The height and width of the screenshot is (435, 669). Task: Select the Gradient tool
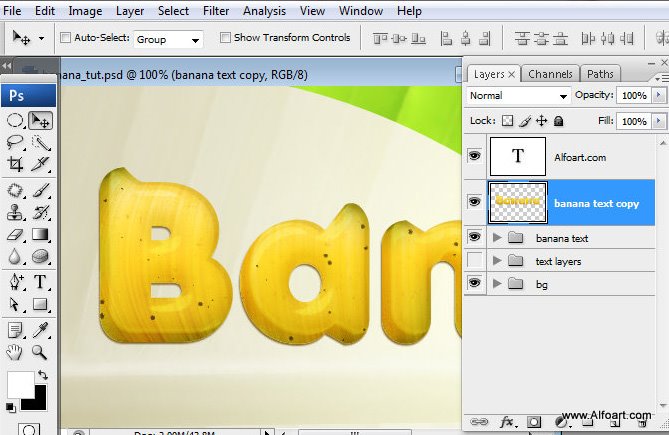click(x=41, y=235)
